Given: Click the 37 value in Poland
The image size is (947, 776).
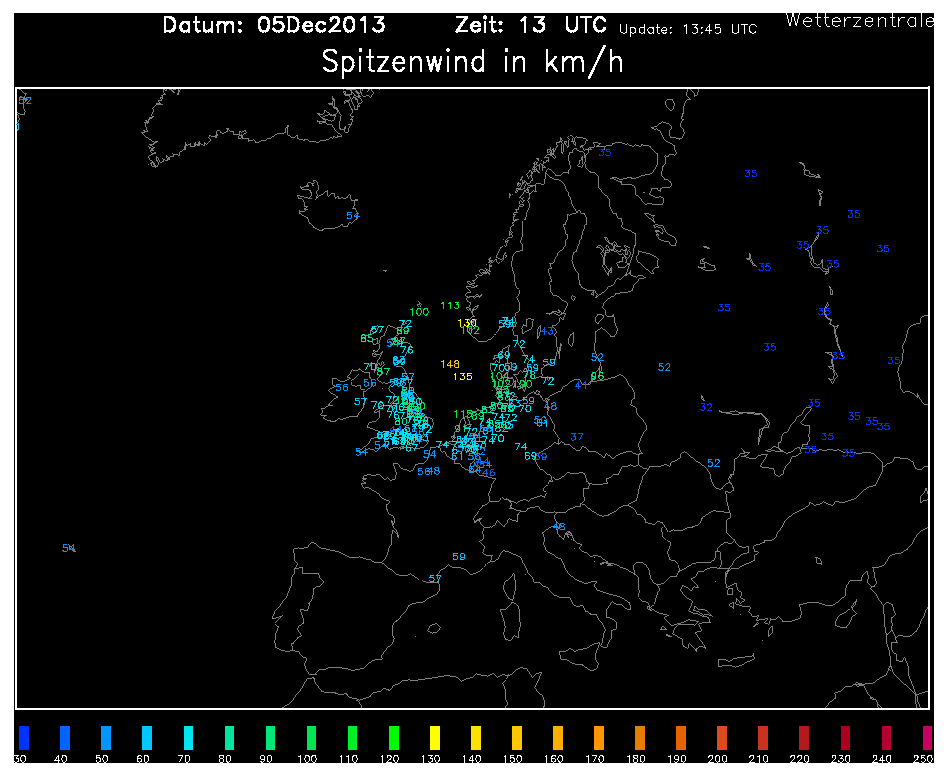Looking at the screenshot, I should pyautogui.click(x=577, y=437).
